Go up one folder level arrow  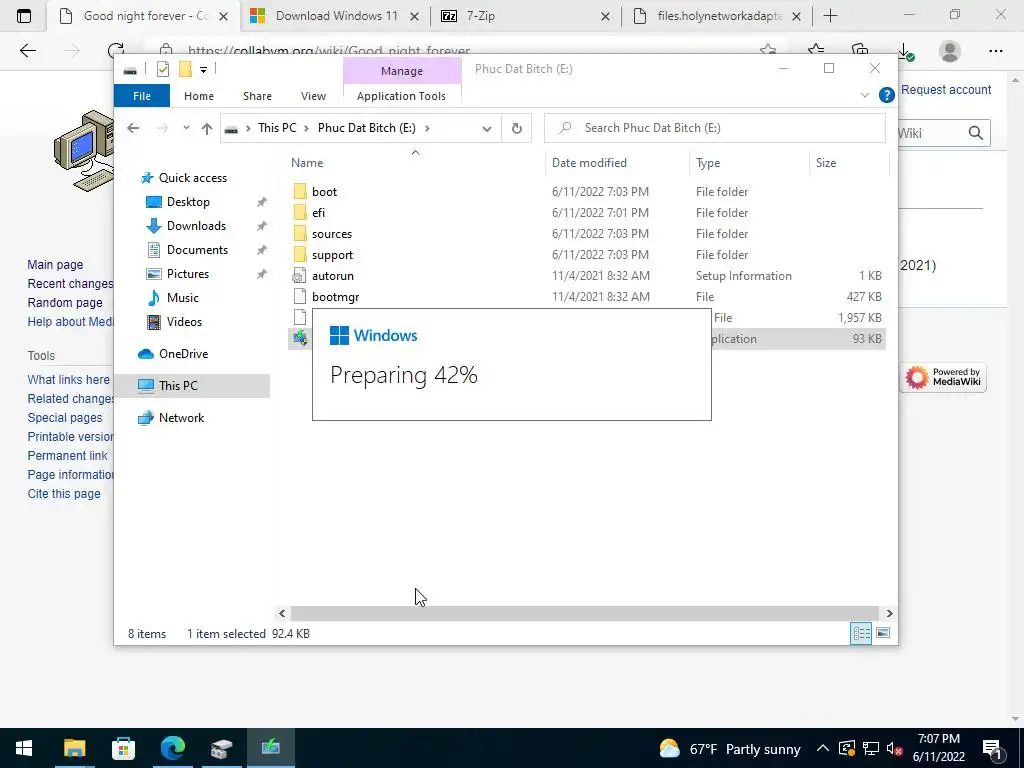point(207,129)
